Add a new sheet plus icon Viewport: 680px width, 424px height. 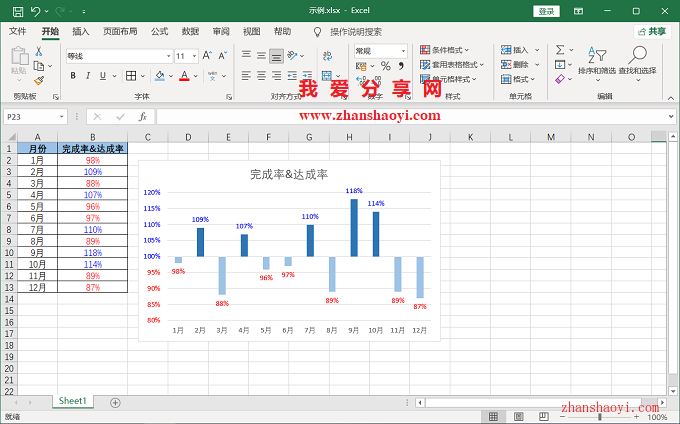click(115, 403)
